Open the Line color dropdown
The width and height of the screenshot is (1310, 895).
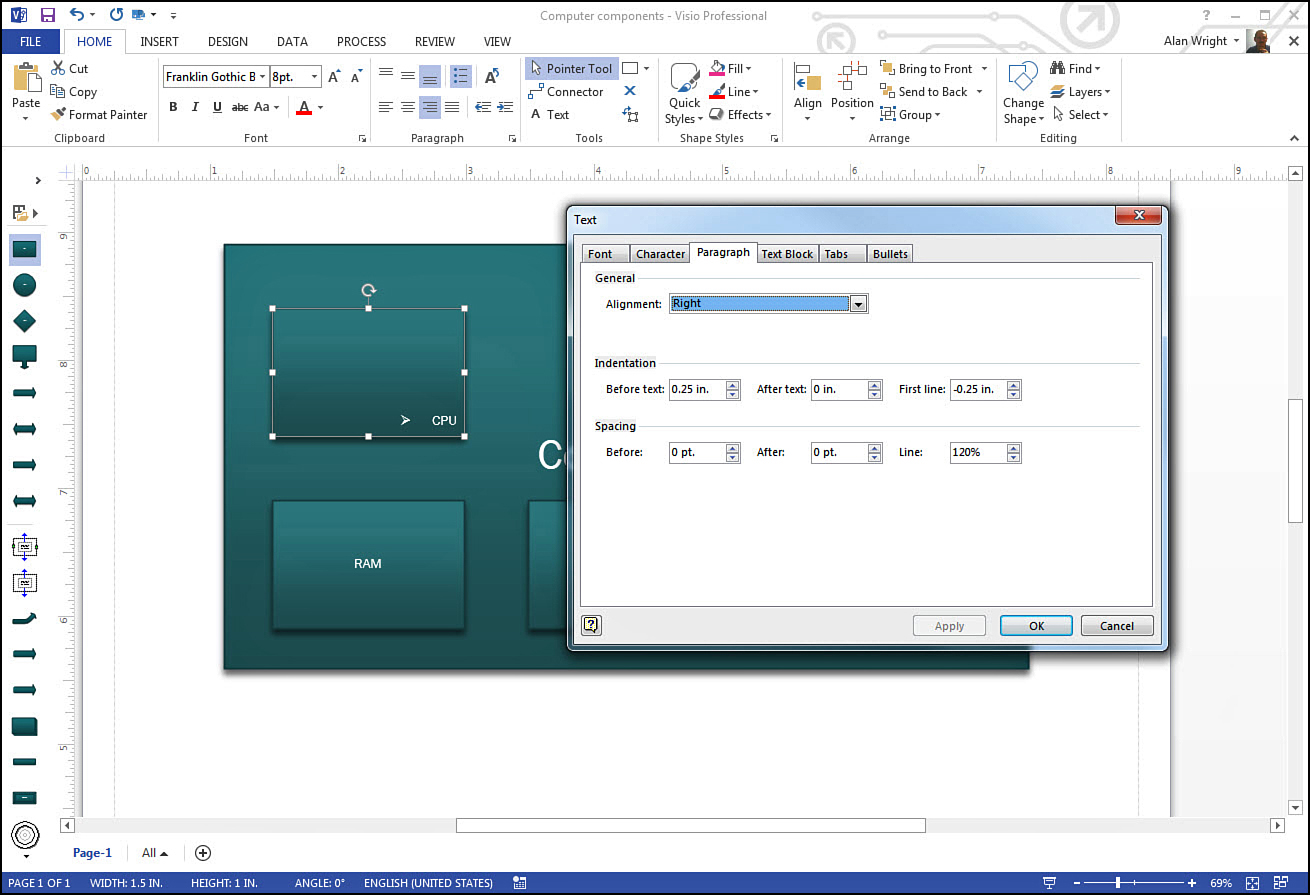[x=734, y=91]
